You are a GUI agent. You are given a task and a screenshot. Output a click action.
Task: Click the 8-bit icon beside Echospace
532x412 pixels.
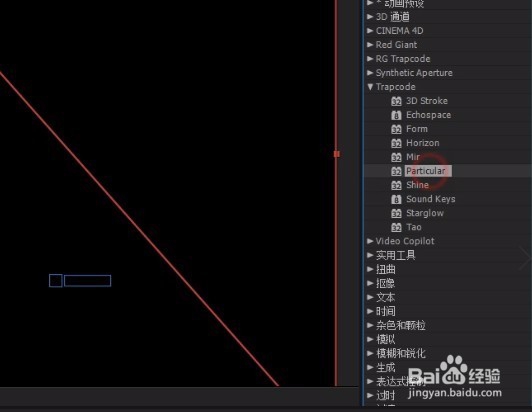(396, 115)
